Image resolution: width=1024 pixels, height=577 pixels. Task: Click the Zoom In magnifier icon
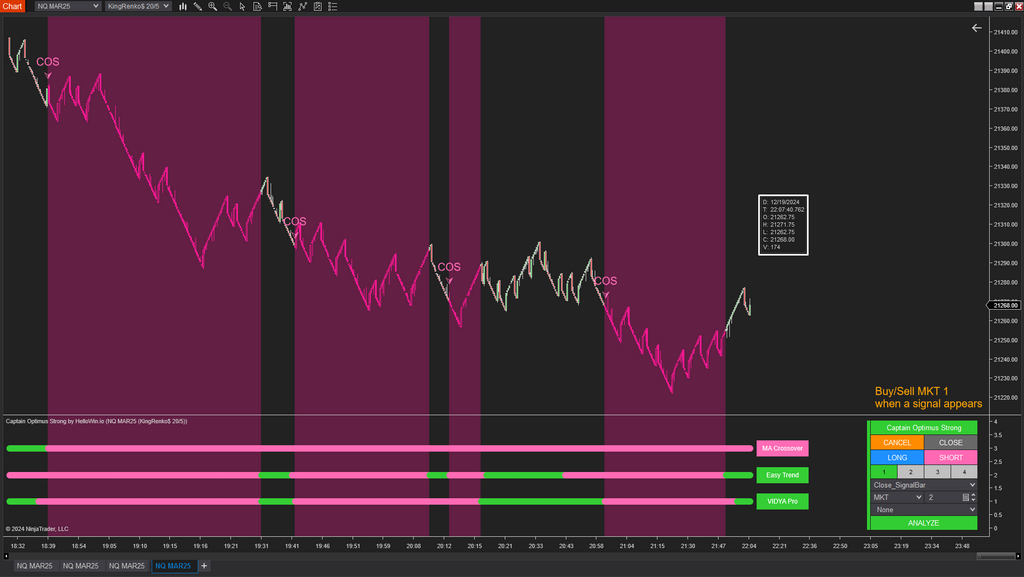[212, 6]
